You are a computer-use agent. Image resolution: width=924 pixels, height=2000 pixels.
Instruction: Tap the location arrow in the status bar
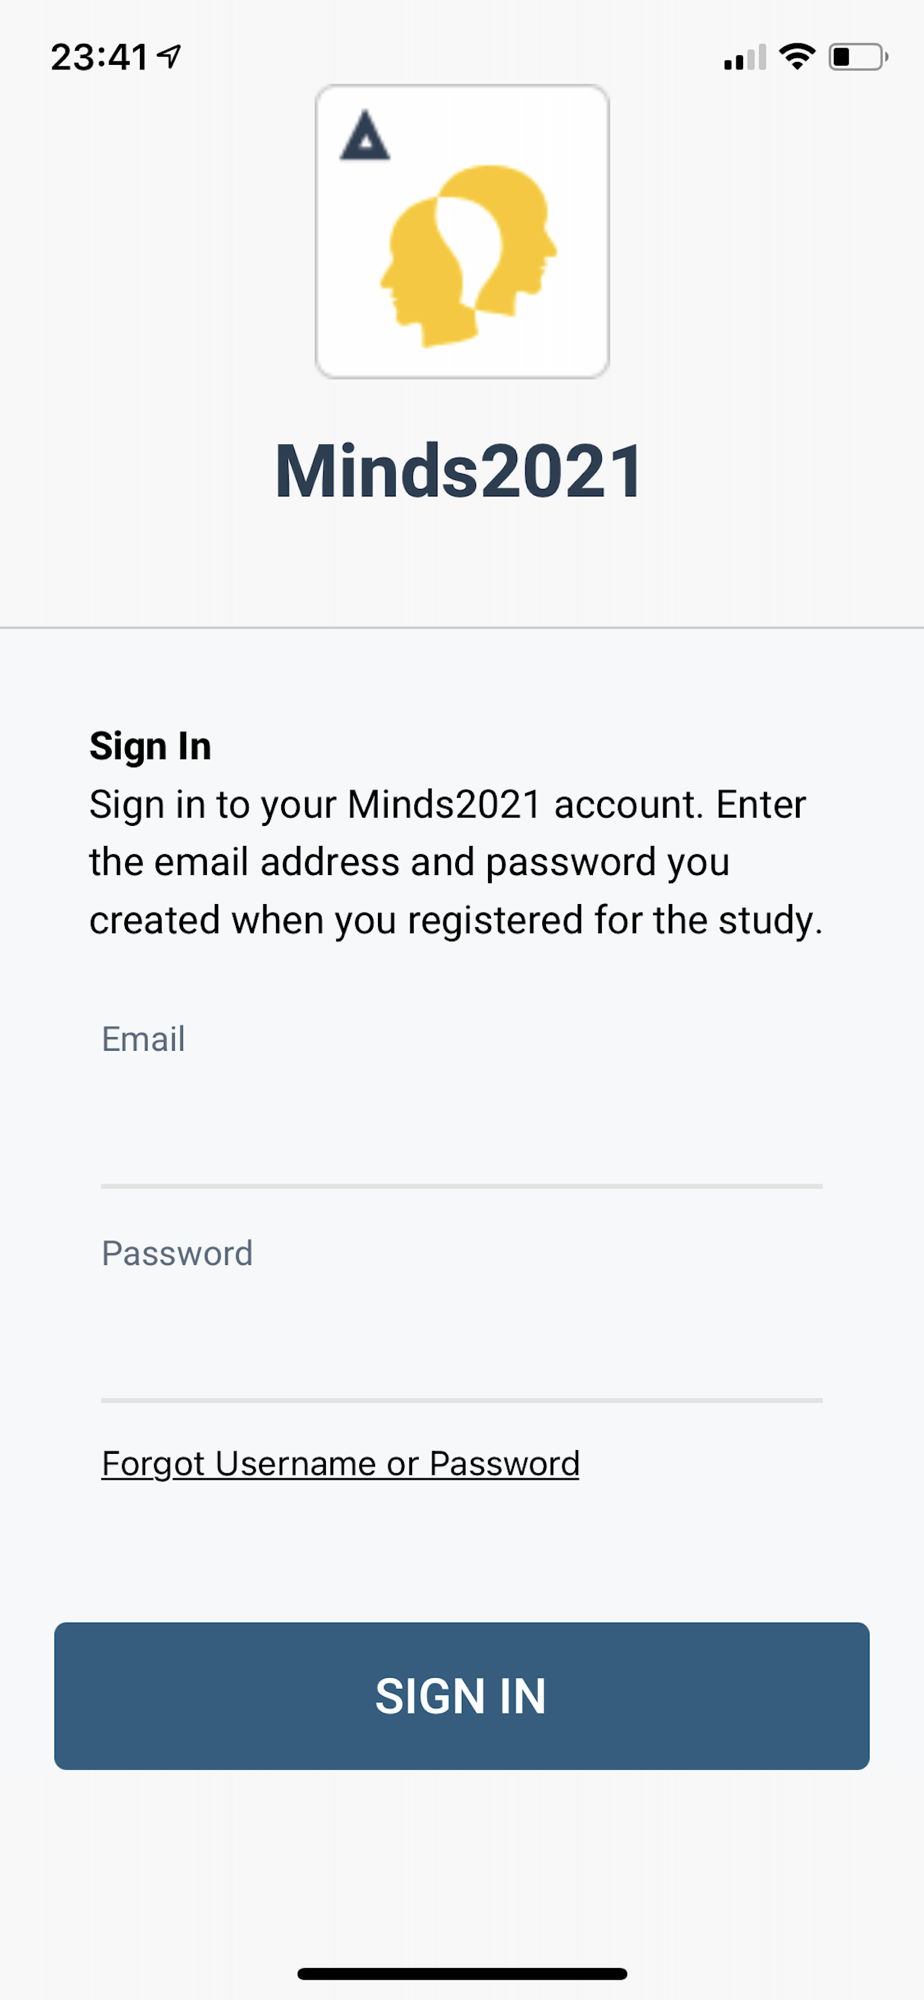171,56
